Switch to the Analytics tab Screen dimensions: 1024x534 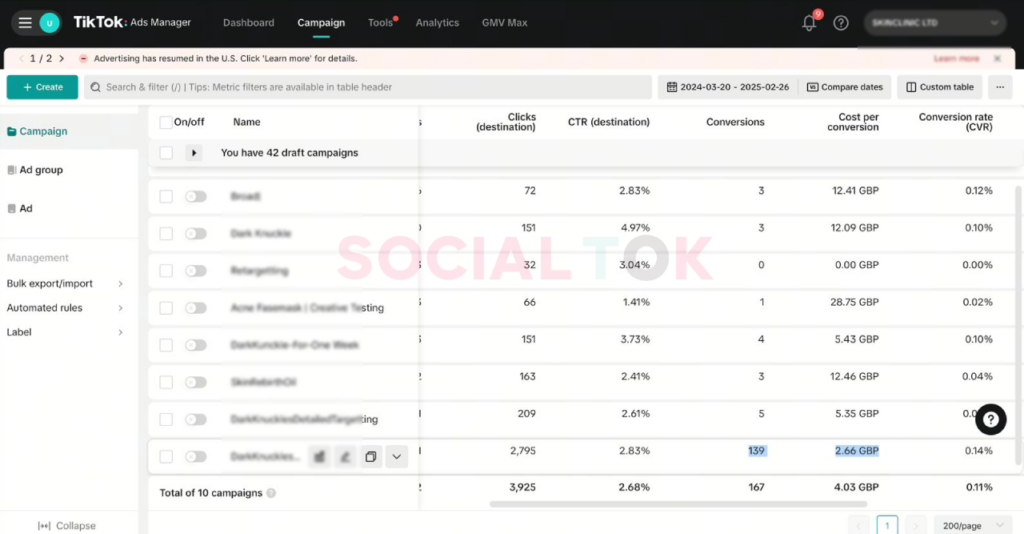437,23
